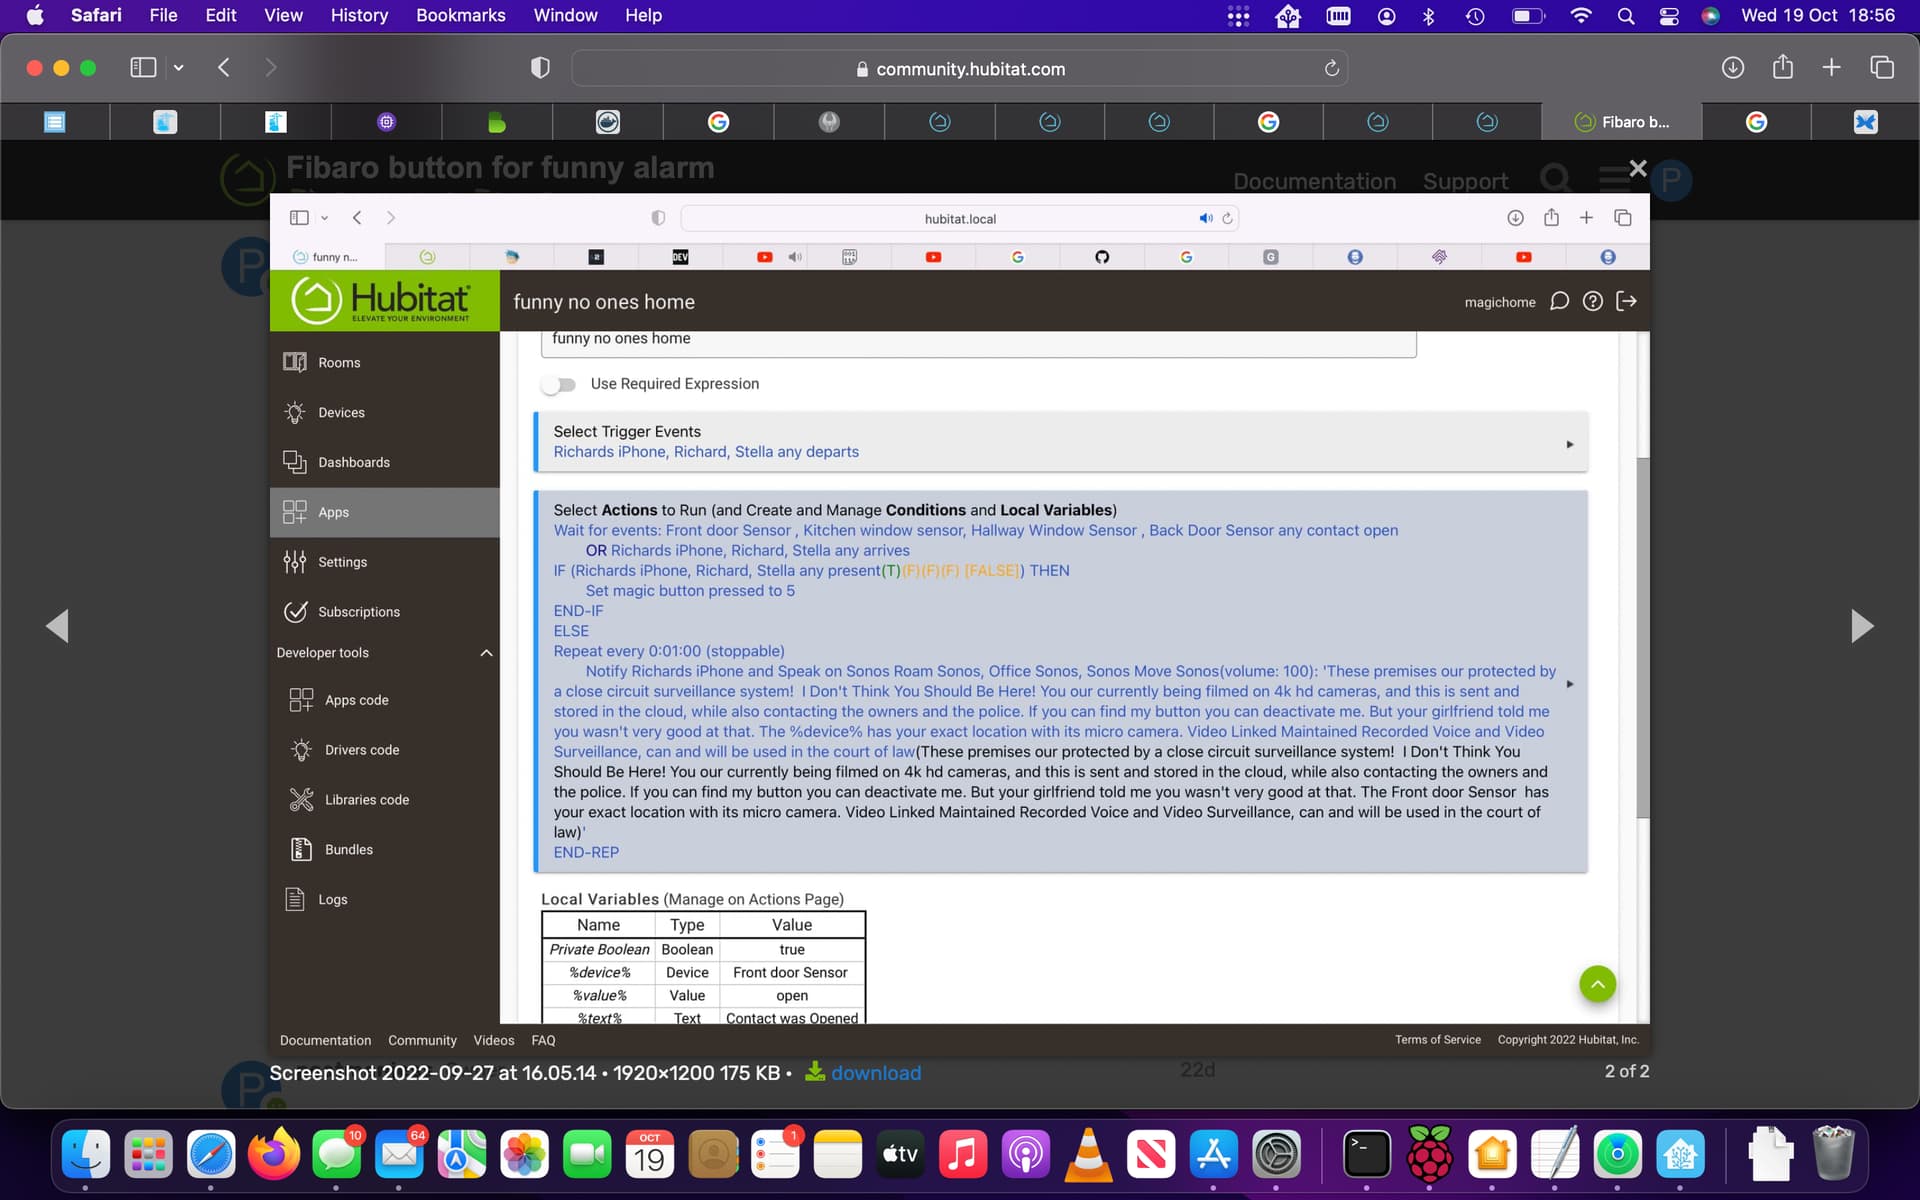The height and width of the screenshot is (1200, 1920).
Task: Click the download screenshot link
Action: (874, 1073)
